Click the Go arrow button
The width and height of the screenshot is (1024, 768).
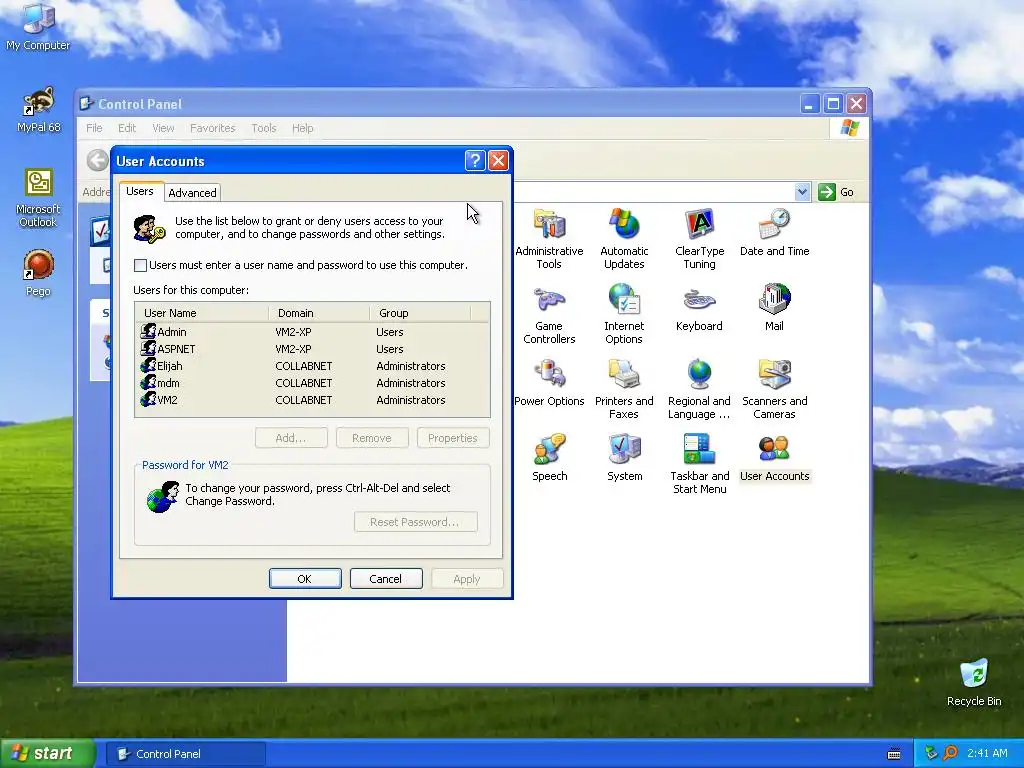pyautogui.click(x=827, y=192)
